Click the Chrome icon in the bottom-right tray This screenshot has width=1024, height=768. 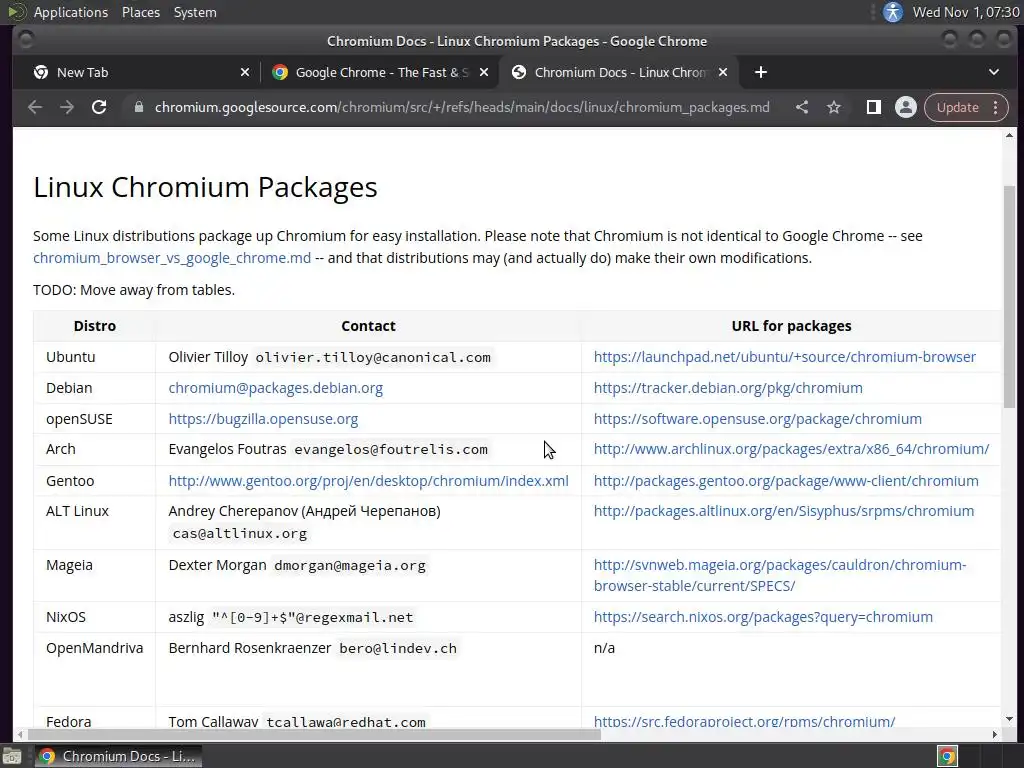[x=948, y=756]
